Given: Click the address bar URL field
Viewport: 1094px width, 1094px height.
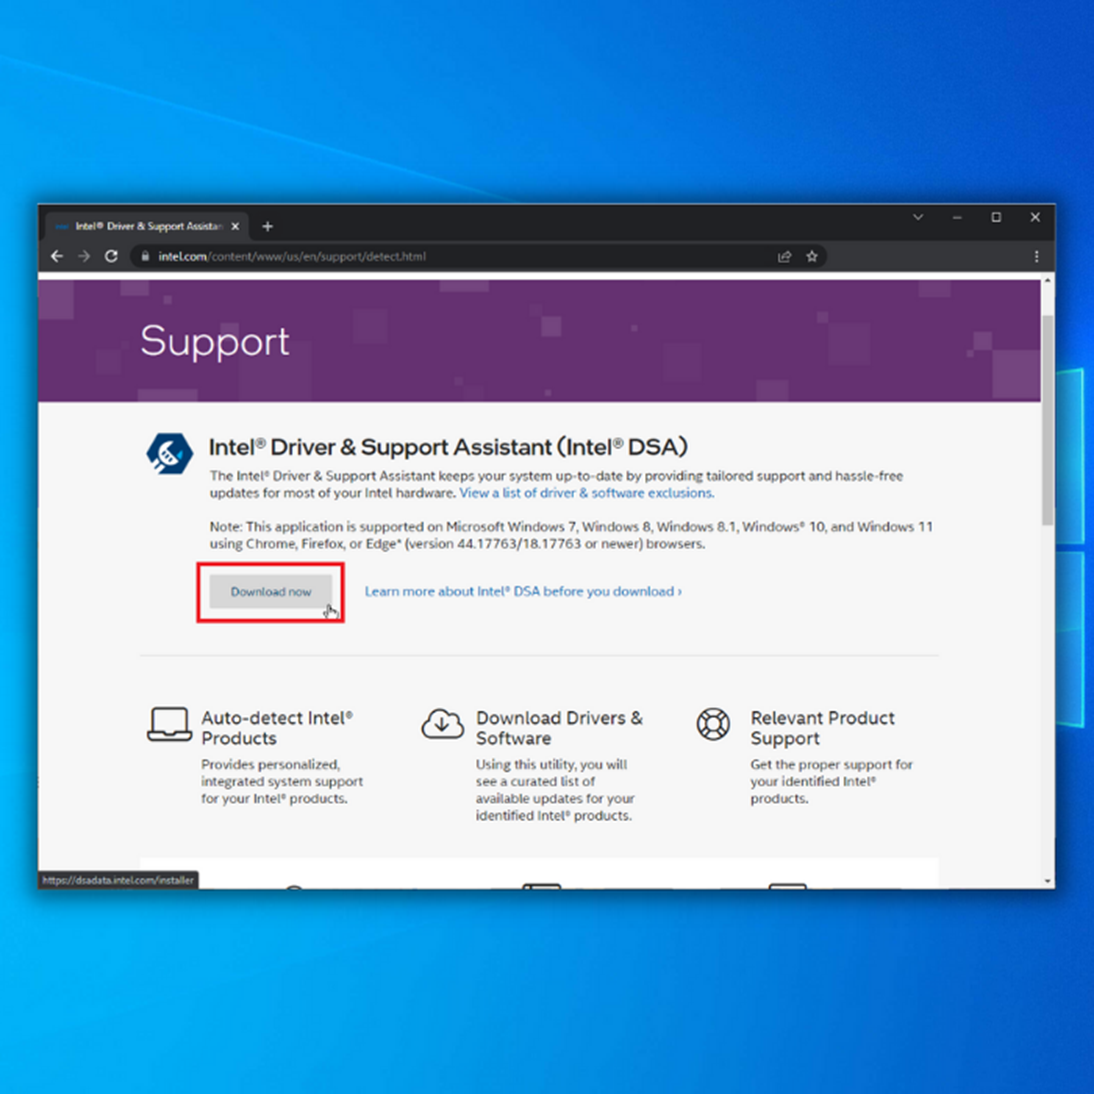Looking at the screenshot, I should [450, 257].
